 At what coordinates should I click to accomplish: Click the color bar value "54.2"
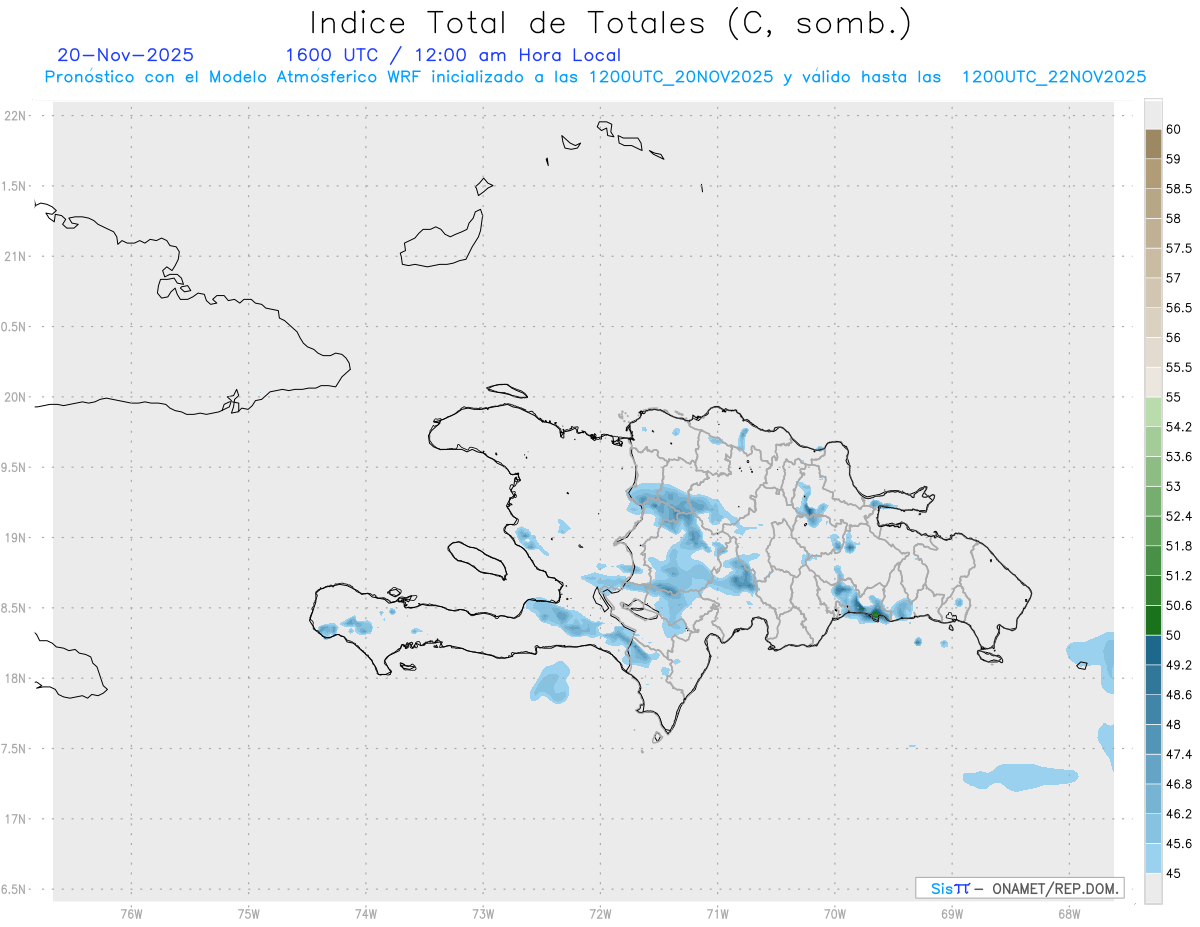(1179, 427)
